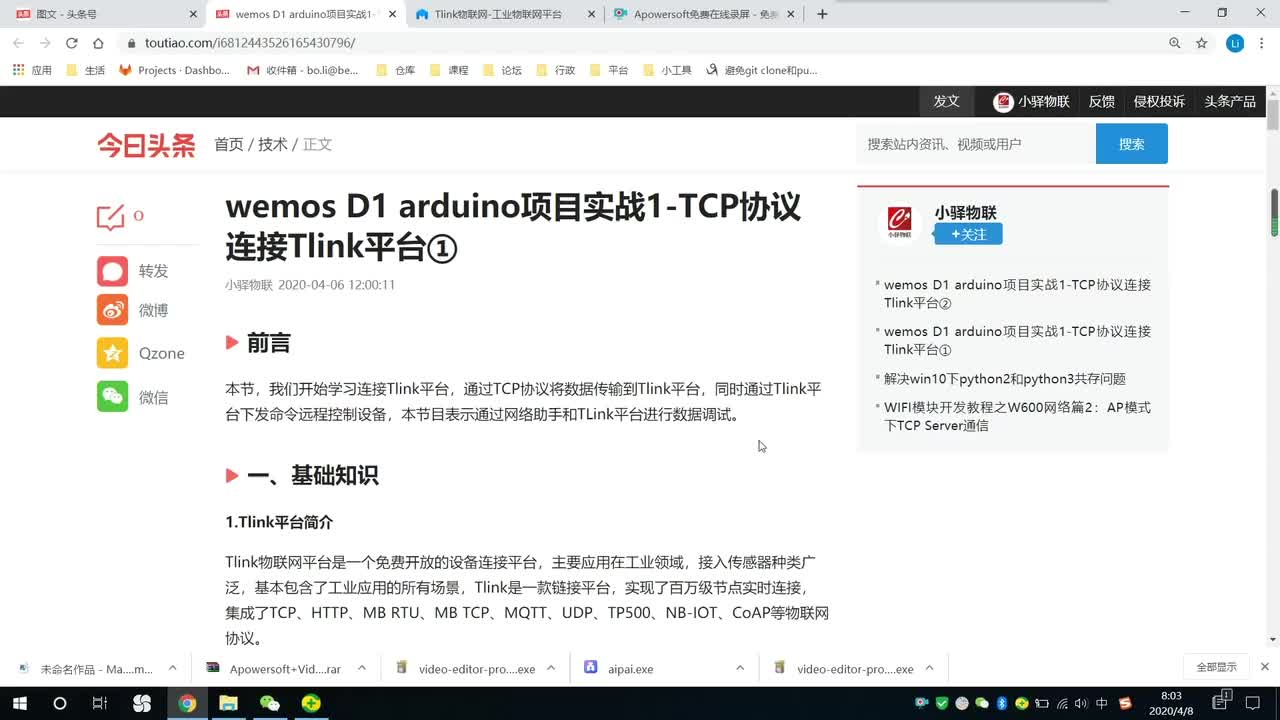Click 全部显示 downloads button

[x=1216, y=667]
